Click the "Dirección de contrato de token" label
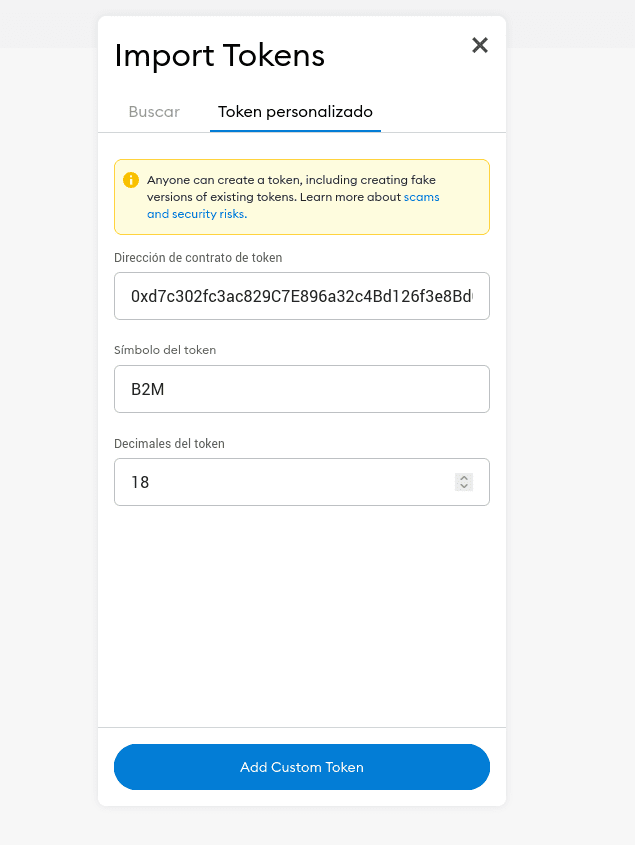Screen dimensions: 635x845 point(198,258)
